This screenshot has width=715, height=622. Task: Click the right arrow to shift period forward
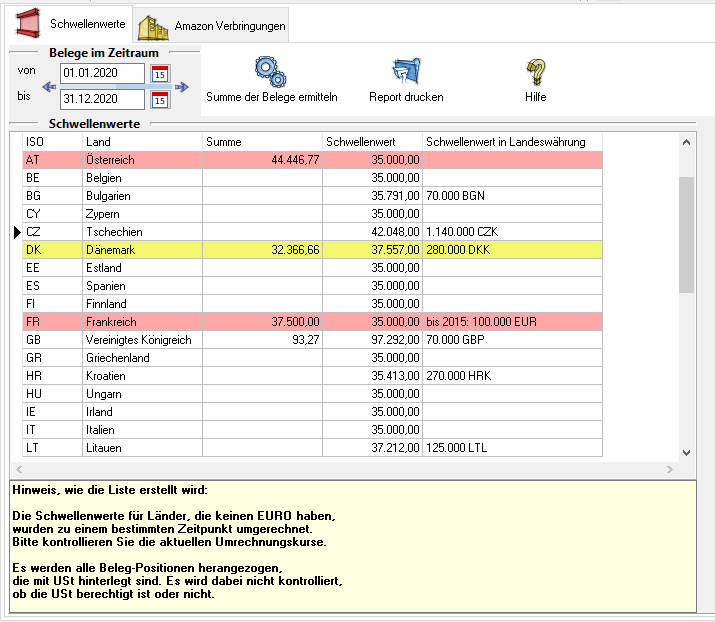tap(181, 87)
